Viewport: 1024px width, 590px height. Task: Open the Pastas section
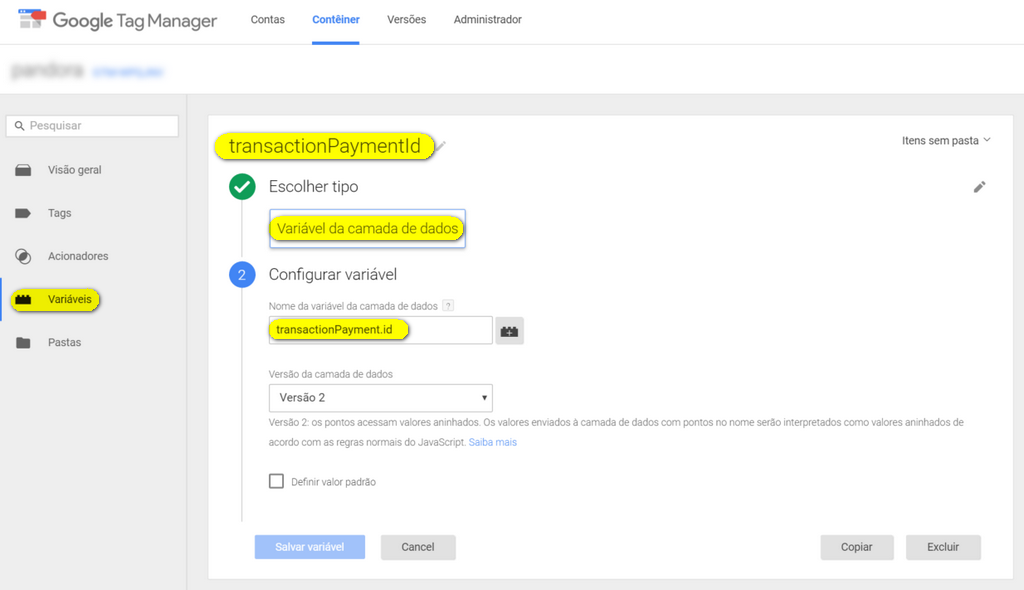click(62, 342)
